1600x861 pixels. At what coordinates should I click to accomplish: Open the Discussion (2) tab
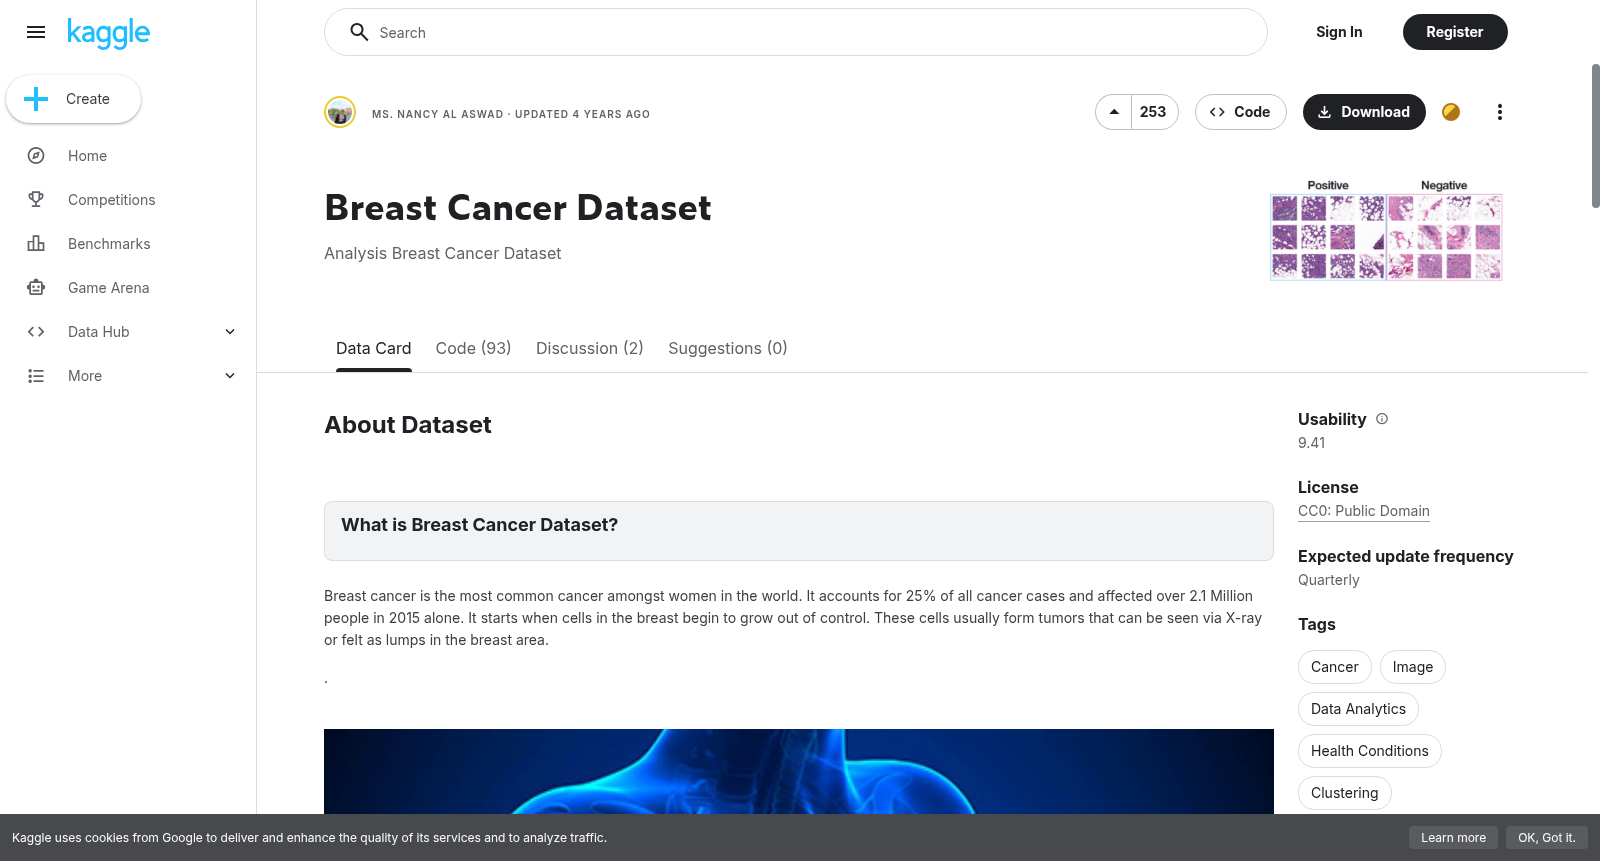click(x=590, y=348)
